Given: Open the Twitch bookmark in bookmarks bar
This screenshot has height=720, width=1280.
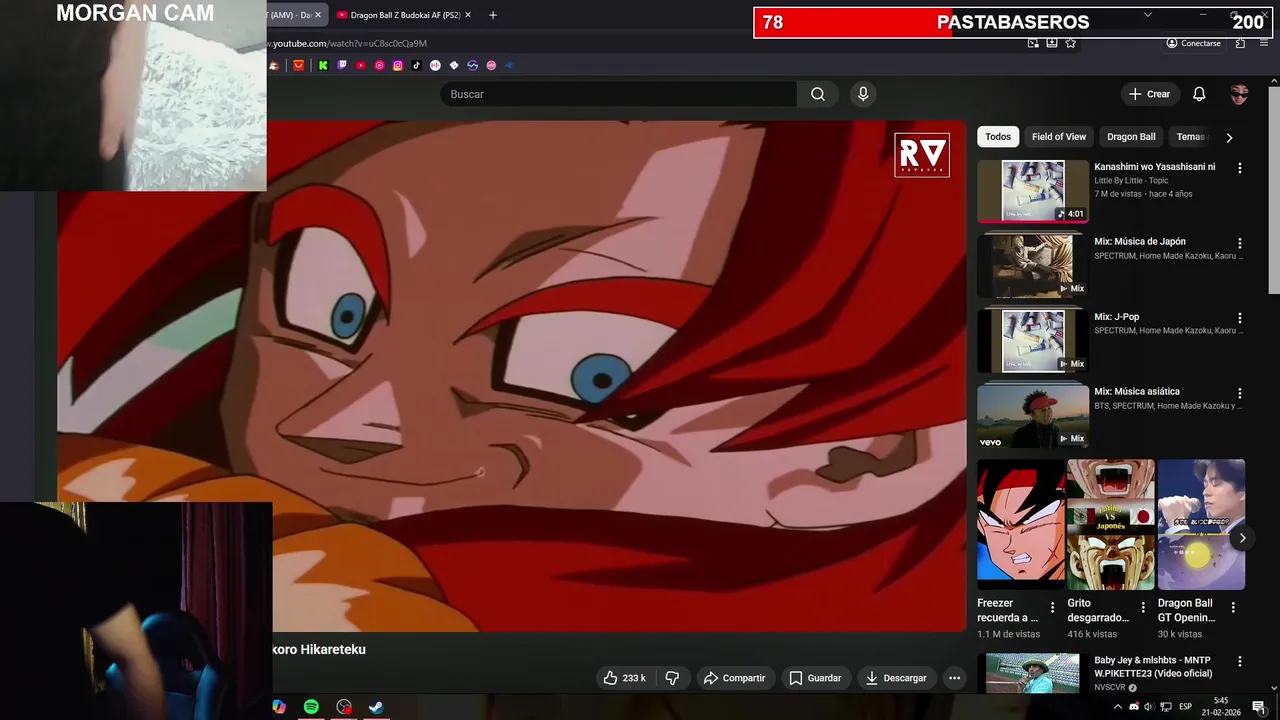Looking at the screenshot, I should (x=342, y=65).
